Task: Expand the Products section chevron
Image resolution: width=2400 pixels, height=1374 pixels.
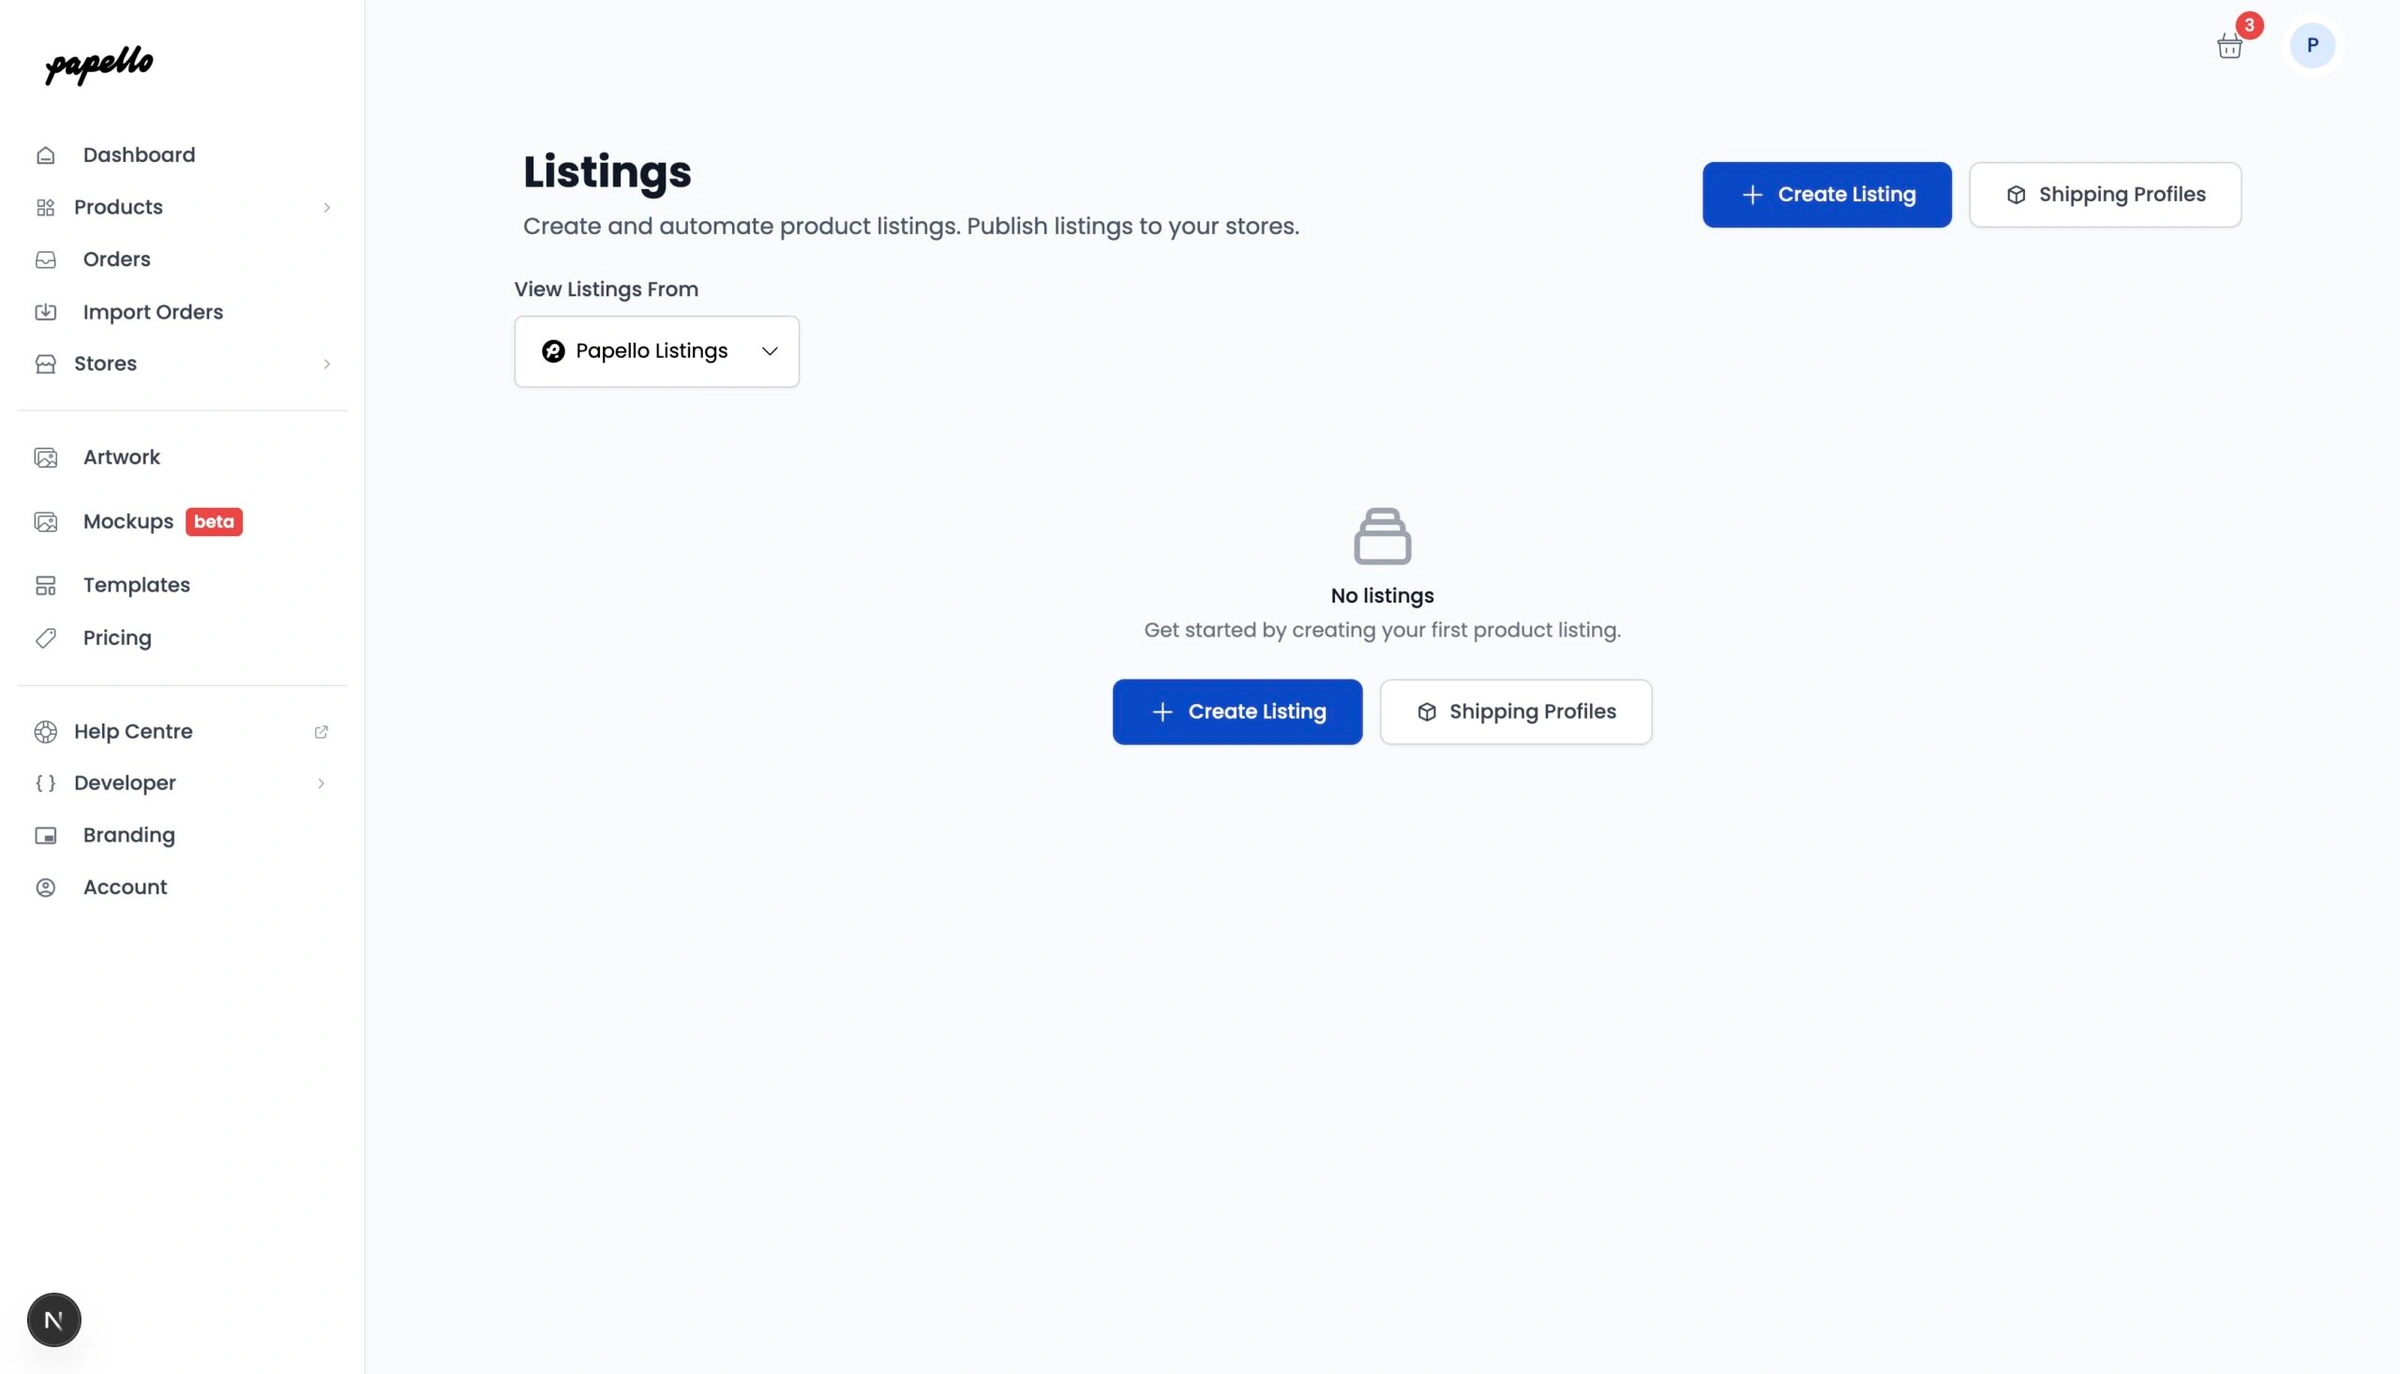Action: coord(327,207)
